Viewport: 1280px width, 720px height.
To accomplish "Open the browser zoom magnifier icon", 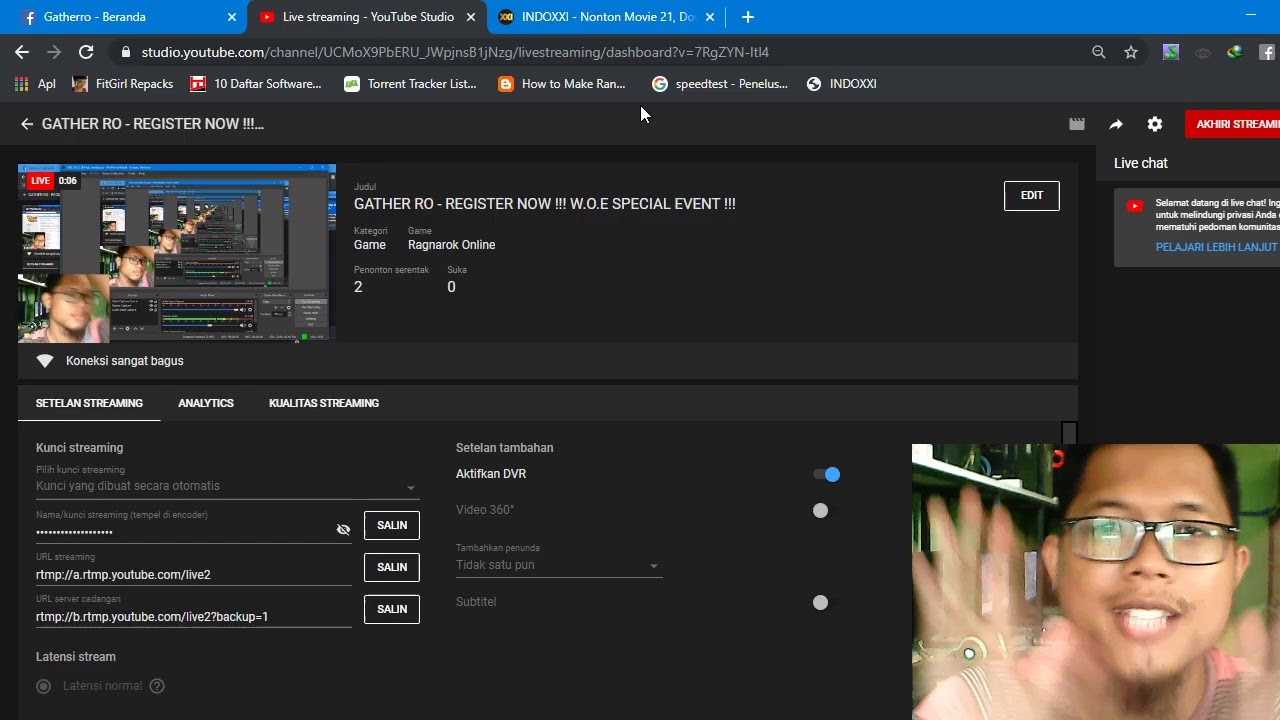I will pos(1099,52).
